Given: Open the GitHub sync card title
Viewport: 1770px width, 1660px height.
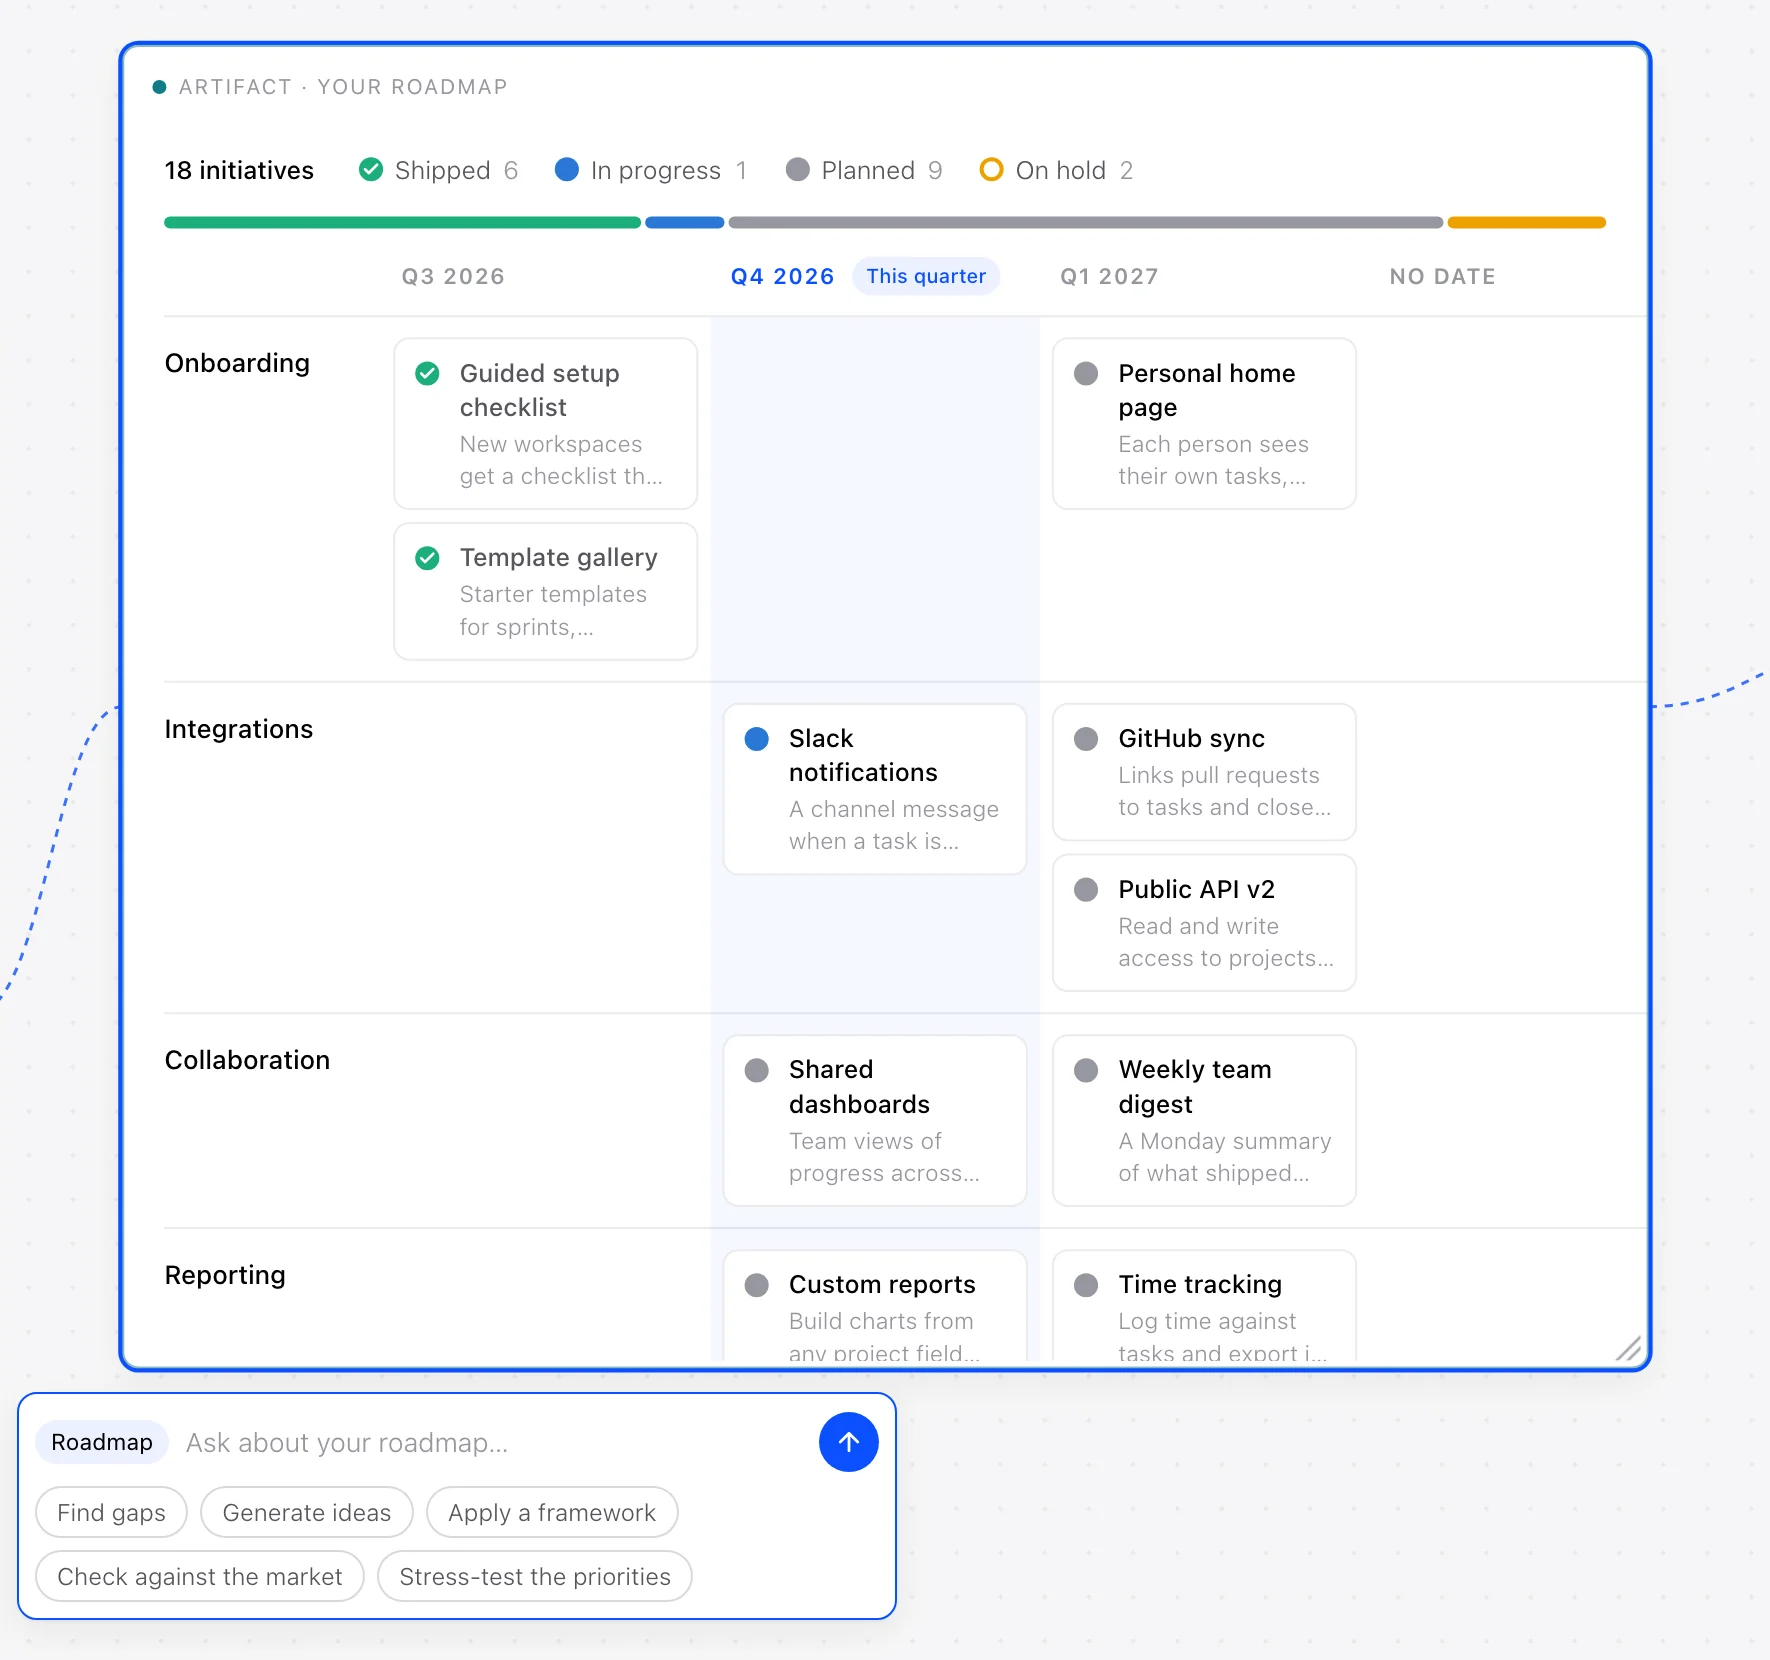Looking at the screenshot, I should (1191, 738).
